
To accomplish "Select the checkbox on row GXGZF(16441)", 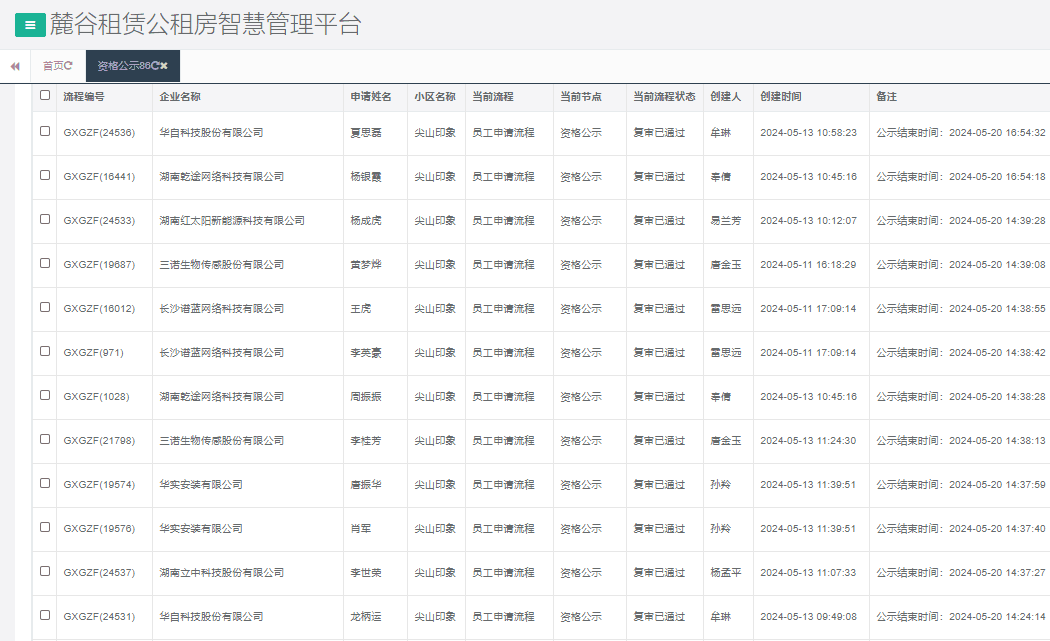I will (x=44, y=176).
